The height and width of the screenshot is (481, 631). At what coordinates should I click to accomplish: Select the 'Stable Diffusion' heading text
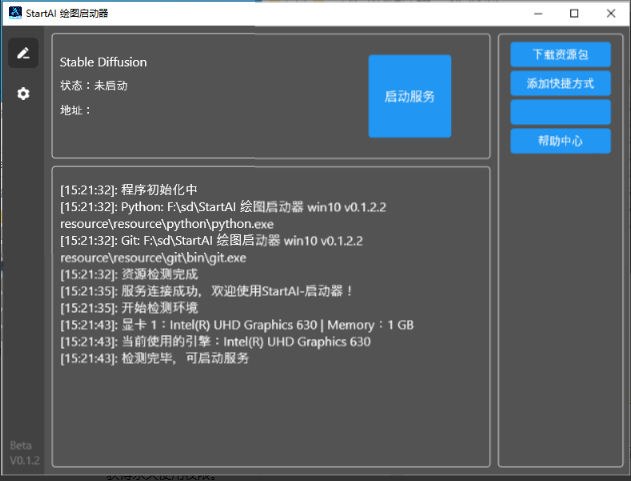coord(103,62)
